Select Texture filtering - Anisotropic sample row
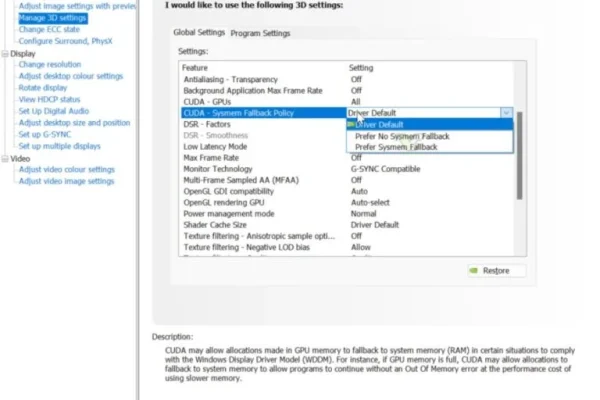This screenshot has height=400, width=600. [x=347, y=236]
